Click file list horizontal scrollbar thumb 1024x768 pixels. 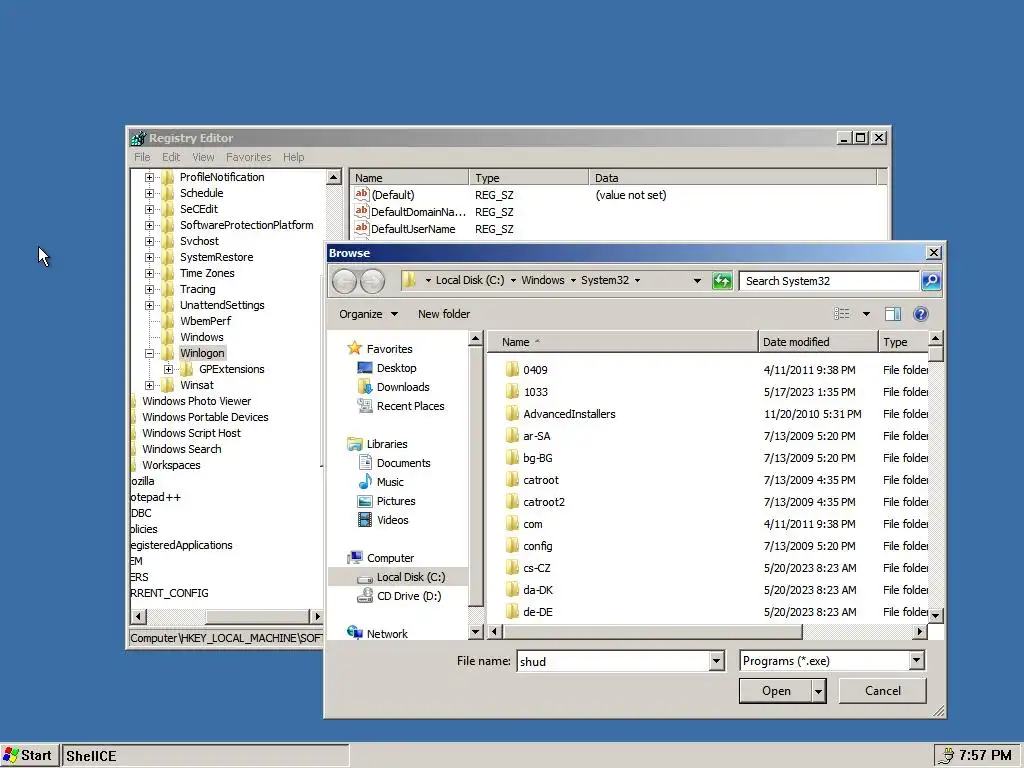(x=652, y=632)
